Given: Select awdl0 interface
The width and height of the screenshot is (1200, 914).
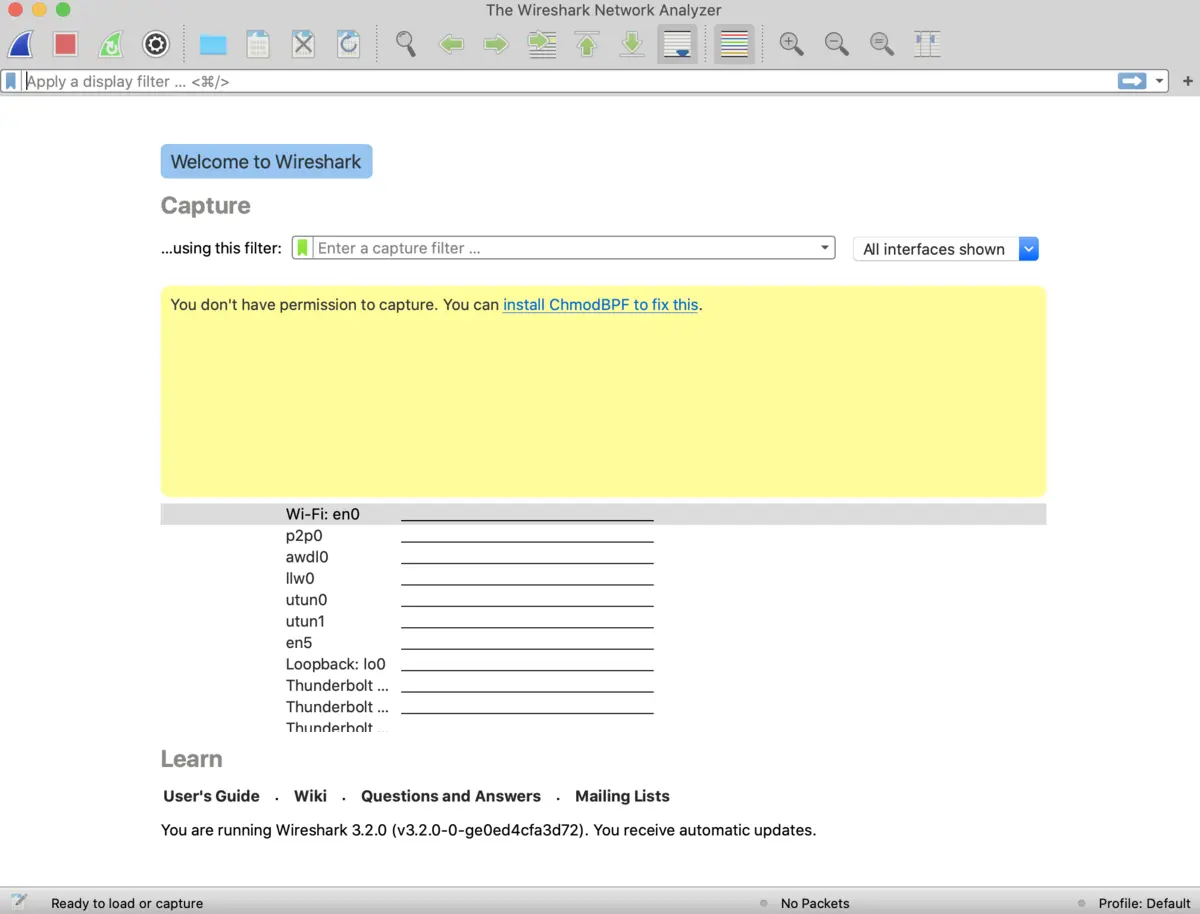Looking at the screenshot, I should click(x=603, y=557).
